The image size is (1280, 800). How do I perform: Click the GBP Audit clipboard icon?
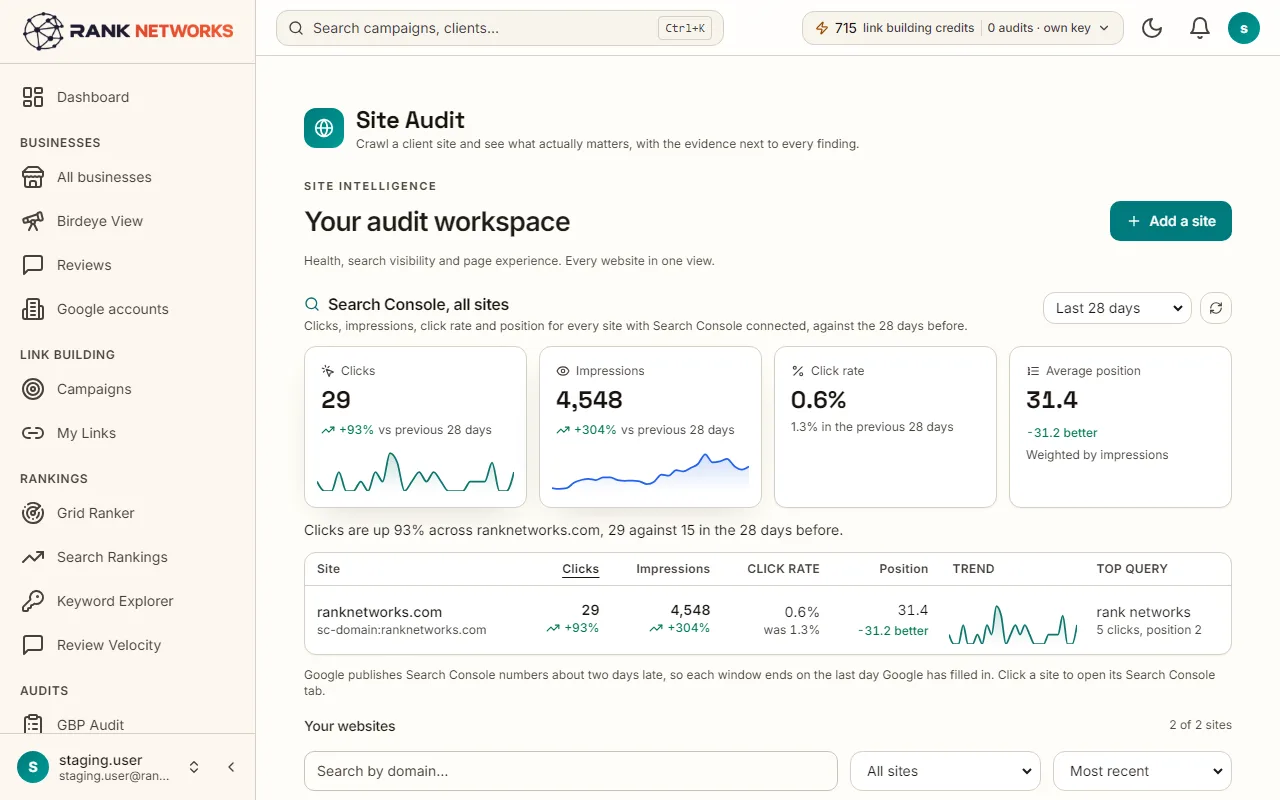point(33,724)
